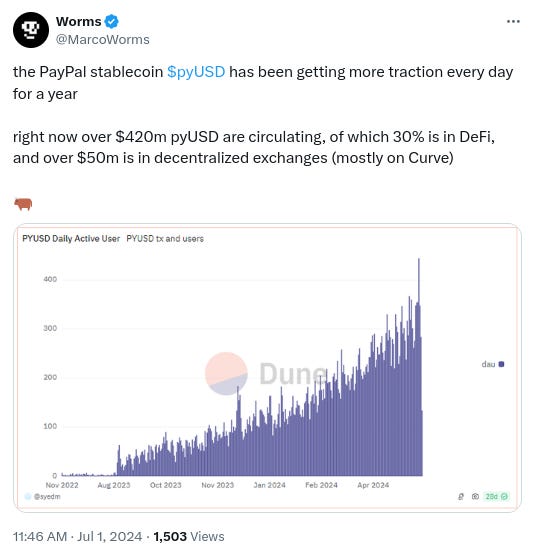Click the 1,503 Views count
The height and width of the screenshot is (555, 533).
coord(189,537)
